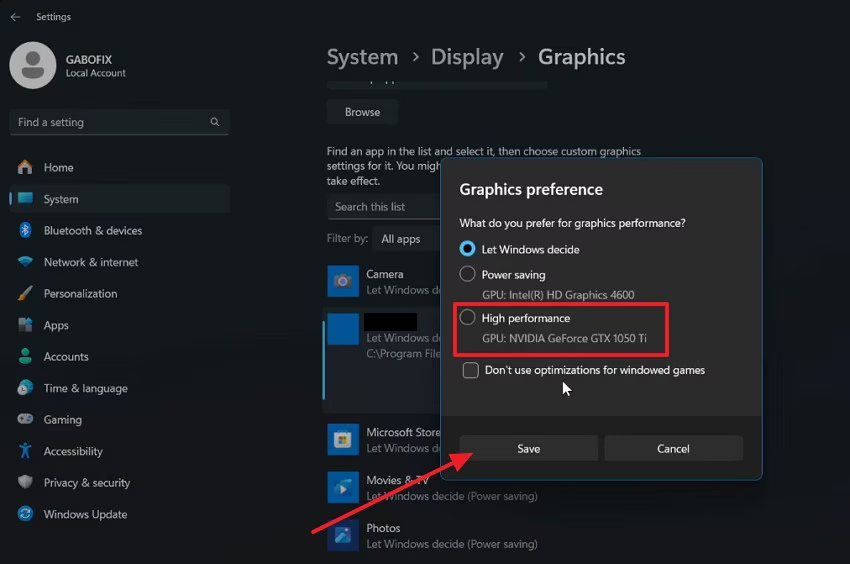Go to System breadcrumb
The height and width of the screenshot is (564, 850).
tap(362, 57)
